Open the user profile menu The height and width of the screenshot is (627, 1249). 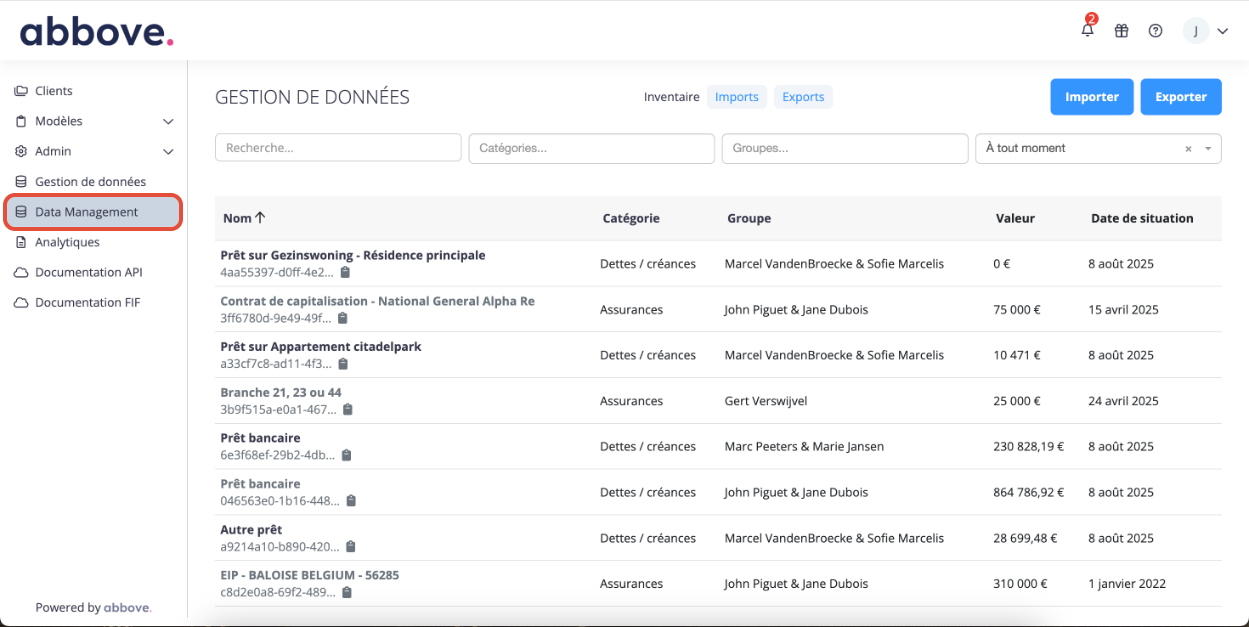[1205, 31]
